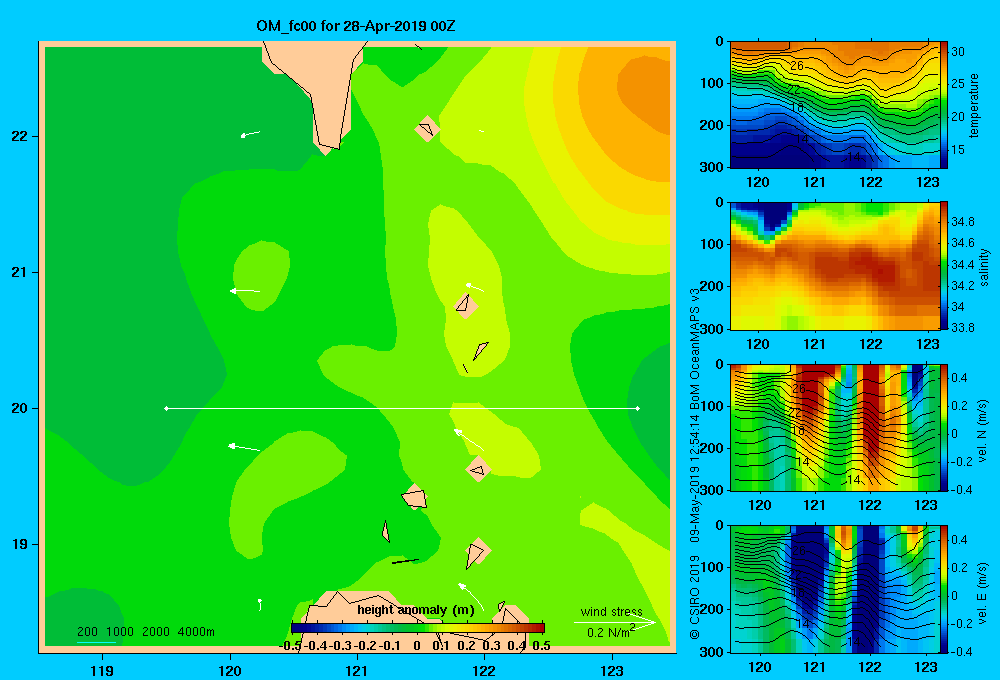The height and width of the screenshot is (680, 1000).
Task: Click the "30" tick on temperature color bar
Action: [958, 52]
